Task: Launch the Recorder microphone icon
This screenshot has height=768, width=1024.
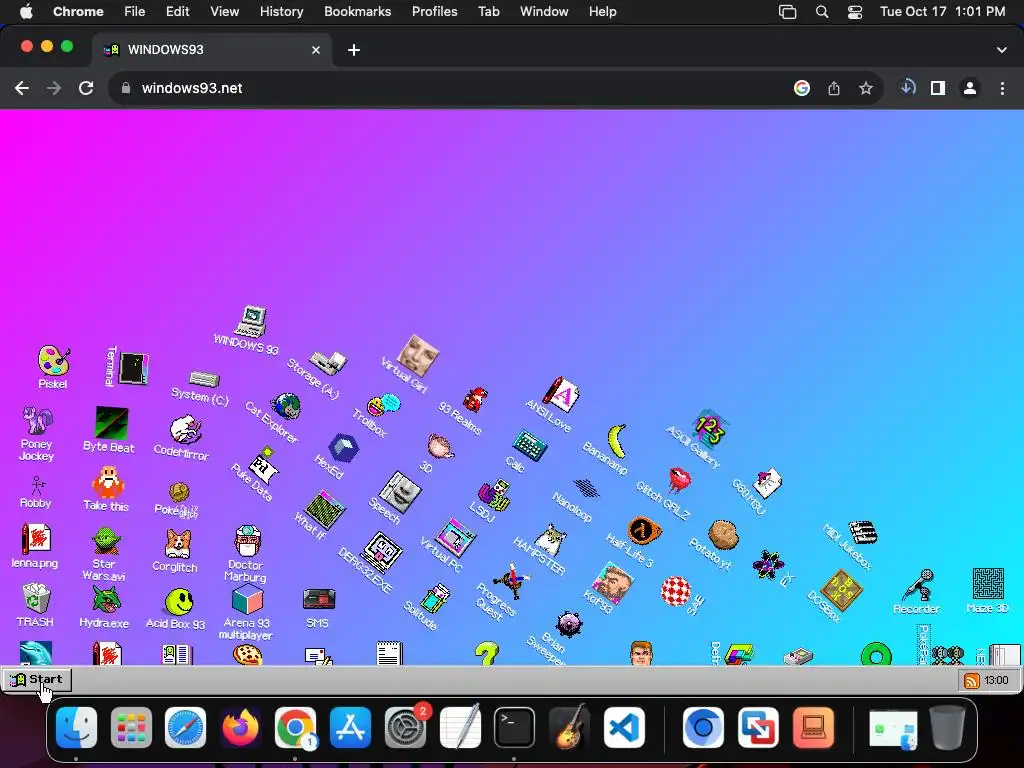Action: pos(918,584)
